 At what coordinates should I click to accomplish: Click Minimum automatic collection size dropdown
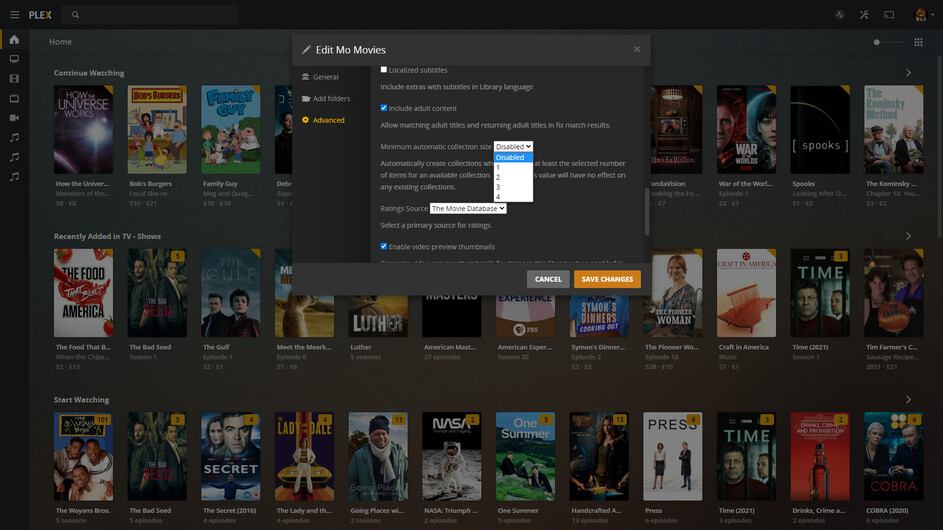[x=513, y=147]
